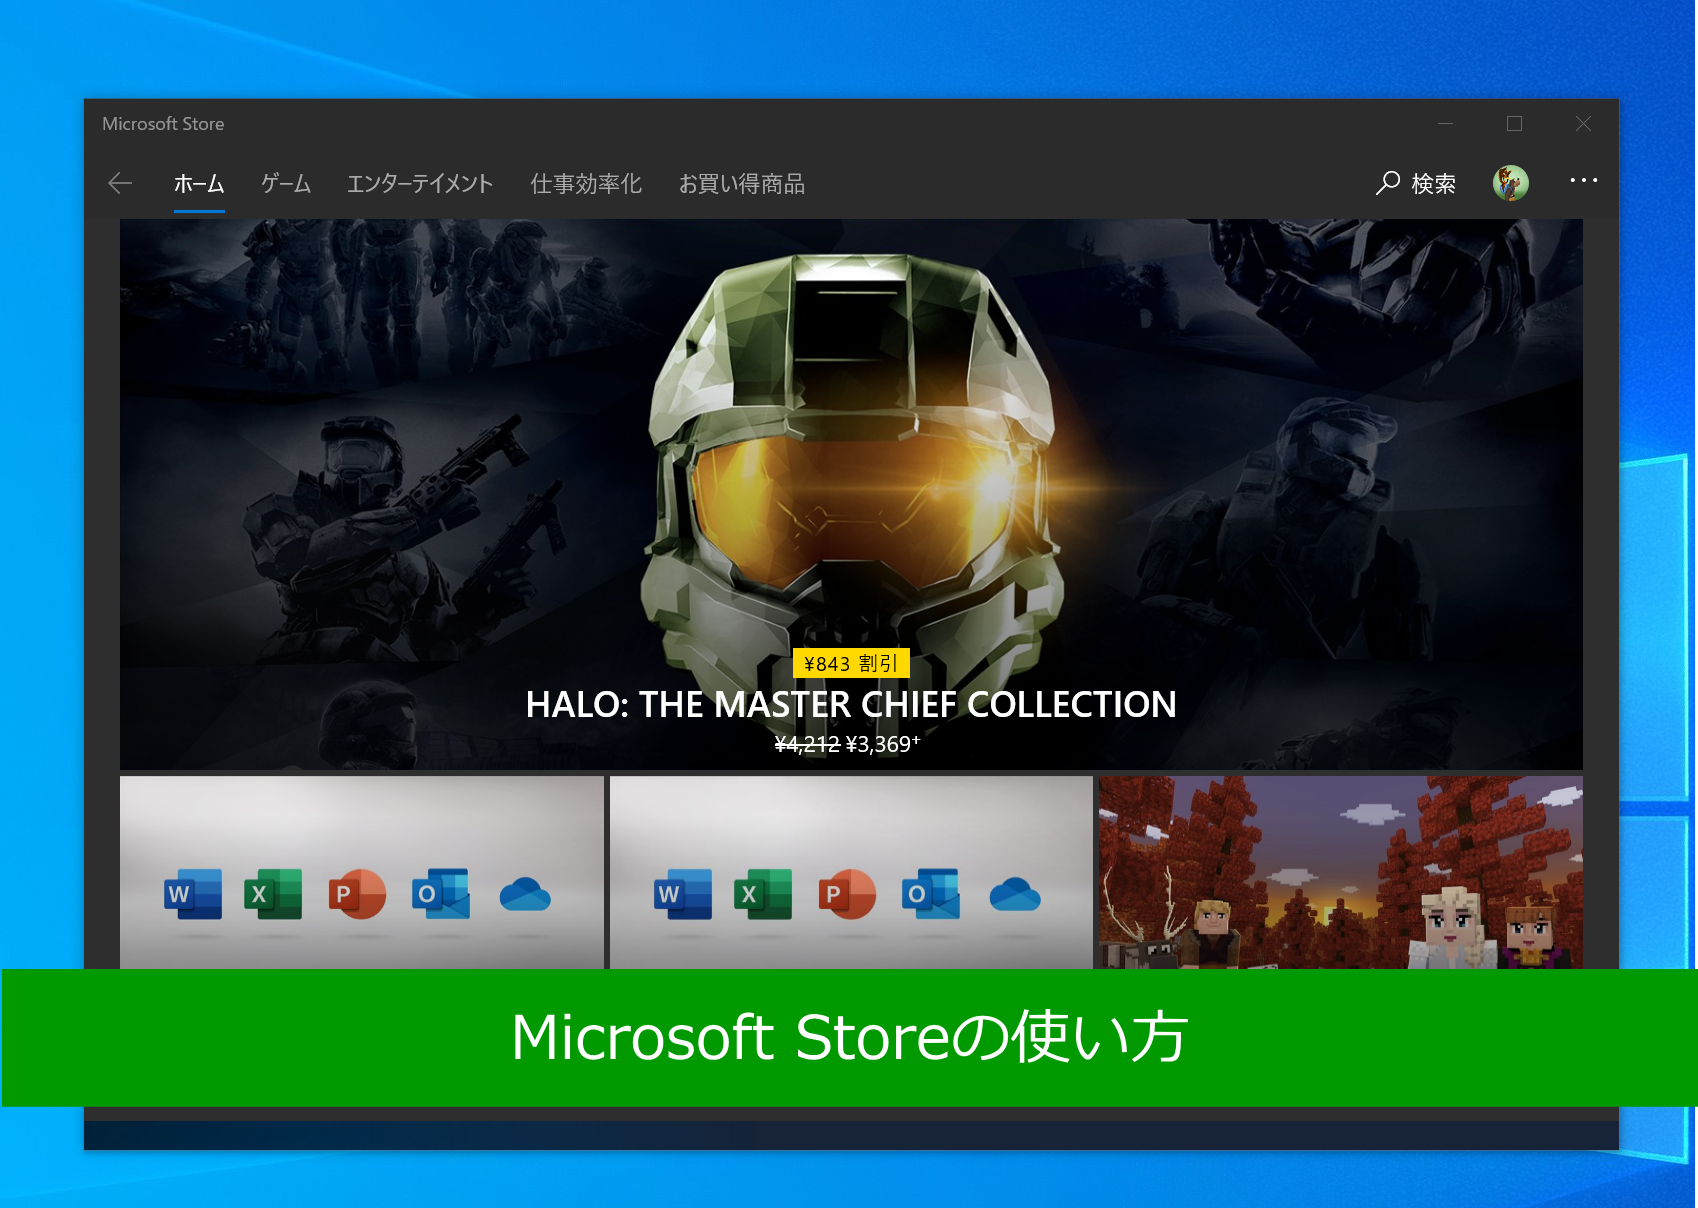
Task: Open the Halo Master Chief Collection banner
Action: tap(851, 494)
